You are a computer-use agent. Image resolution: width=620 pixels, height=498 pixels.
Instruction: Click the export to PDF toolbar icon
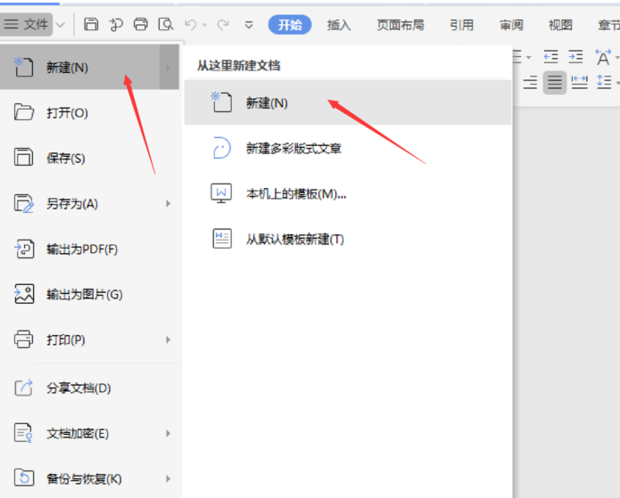[116, 25]
